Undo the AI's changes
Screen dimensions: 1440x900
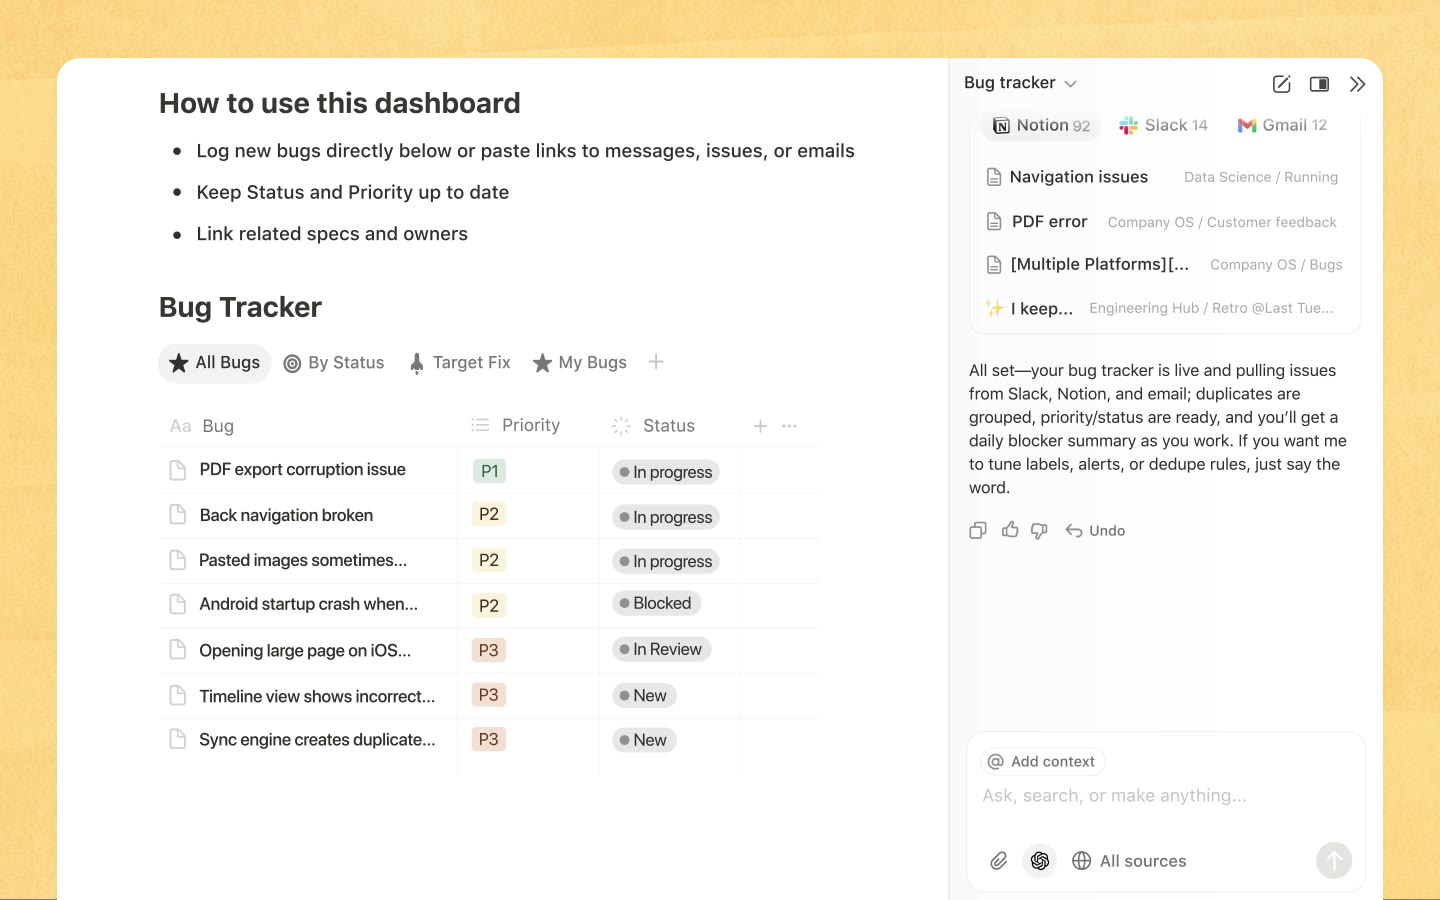(1095, 530)
